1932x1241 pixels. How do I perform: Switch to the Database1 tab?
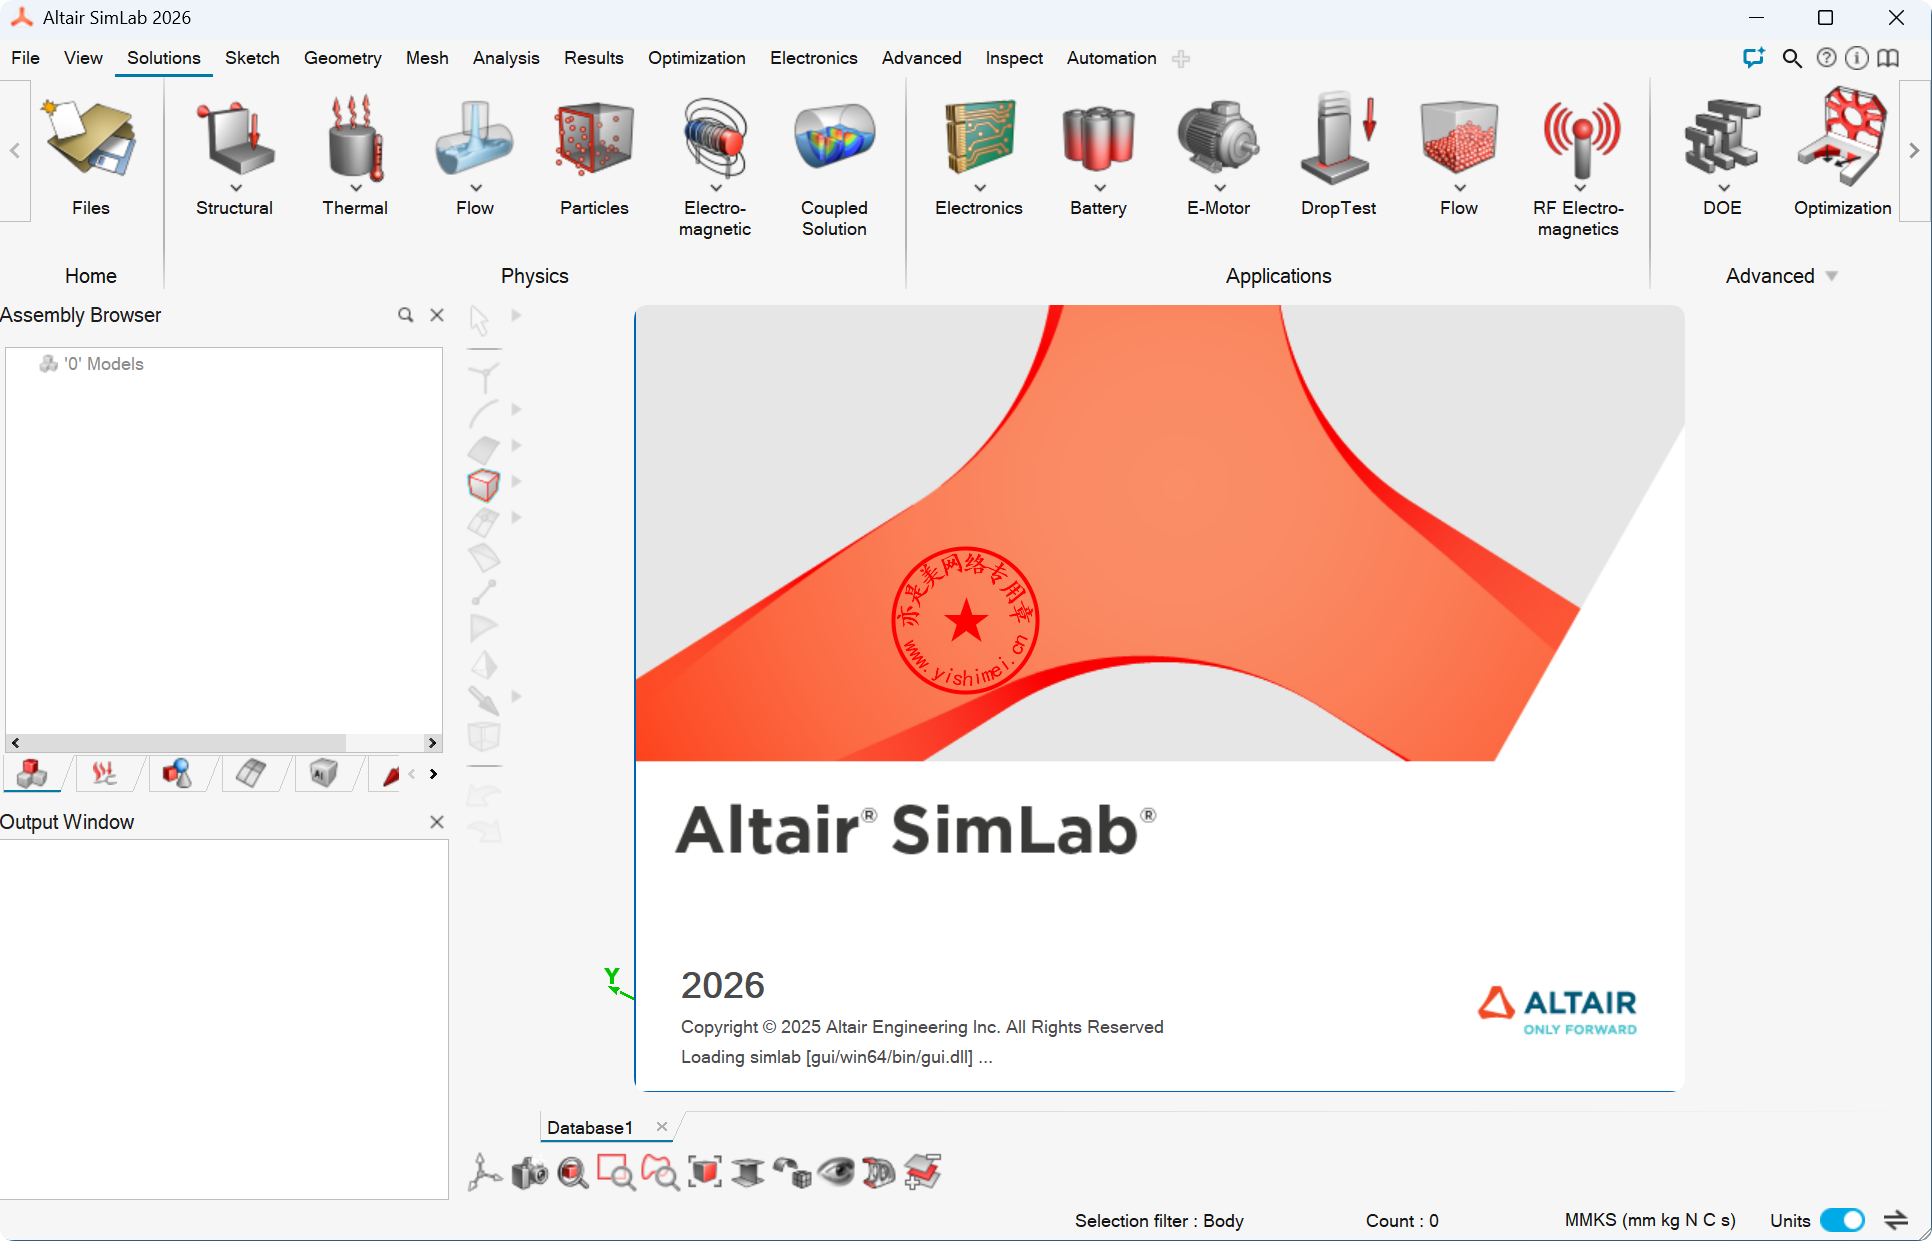[x=590, y=1127]
